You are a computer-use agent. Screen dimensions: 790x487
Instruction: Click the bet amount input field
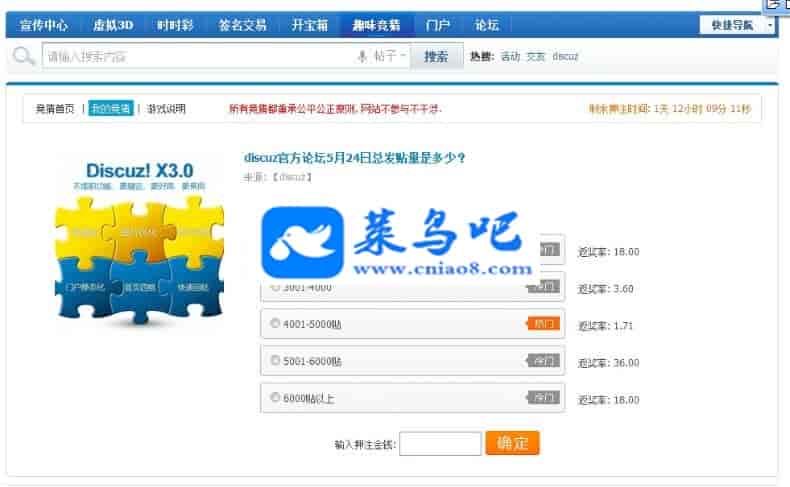(440, 444)
